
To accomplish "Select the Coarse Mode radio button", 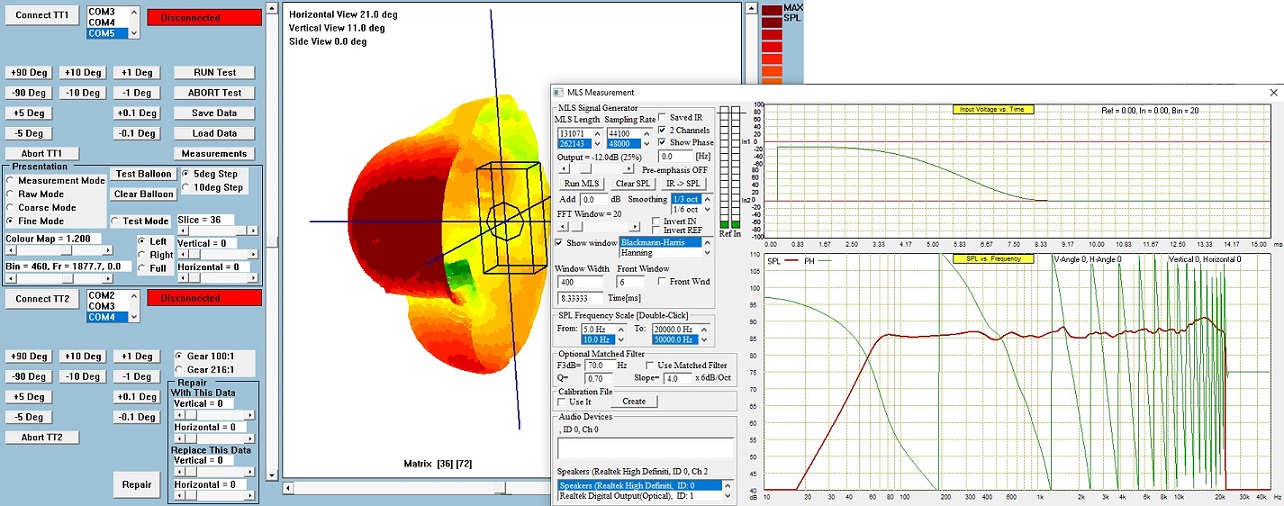I will (x=41, y=207).
